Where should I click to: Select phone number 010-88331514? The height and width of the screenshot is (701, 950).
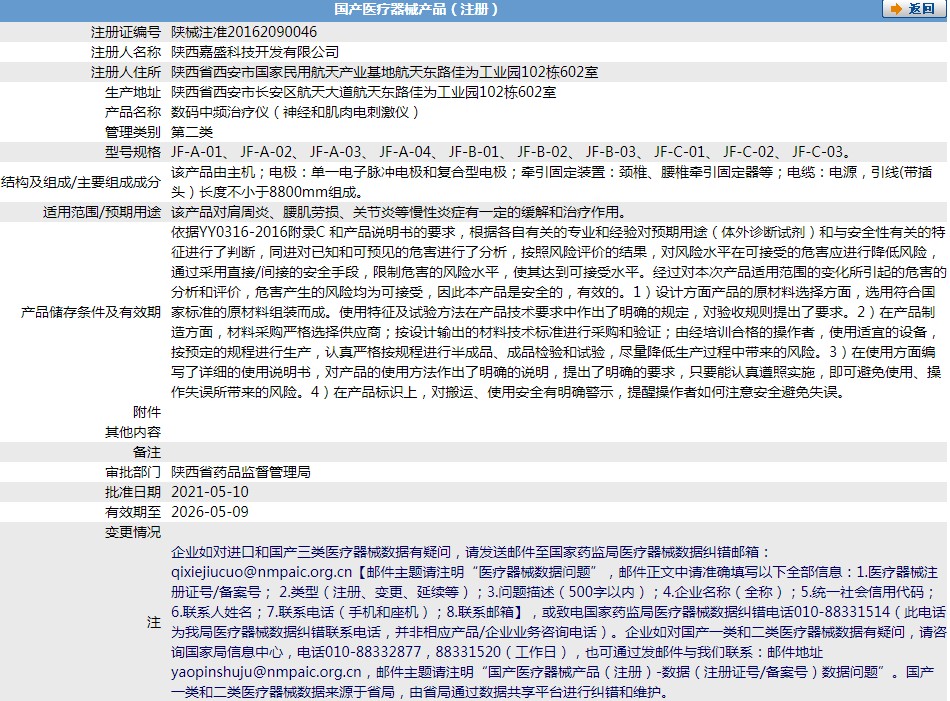(x=842, y=612)
